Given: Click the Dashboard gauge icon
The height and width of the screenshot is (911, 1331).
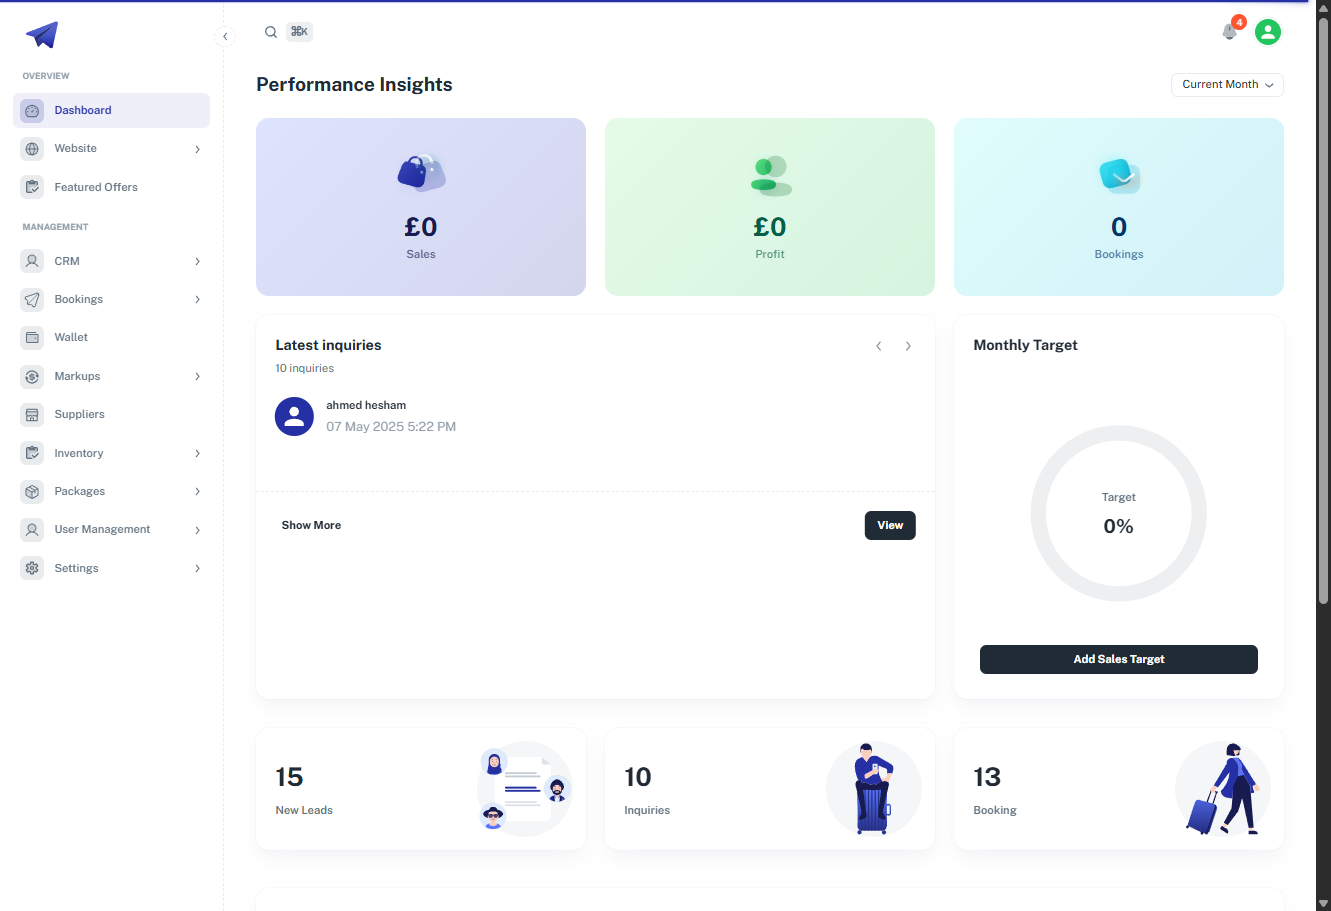Looking at the screenshot, I should [x=32, y=110].
